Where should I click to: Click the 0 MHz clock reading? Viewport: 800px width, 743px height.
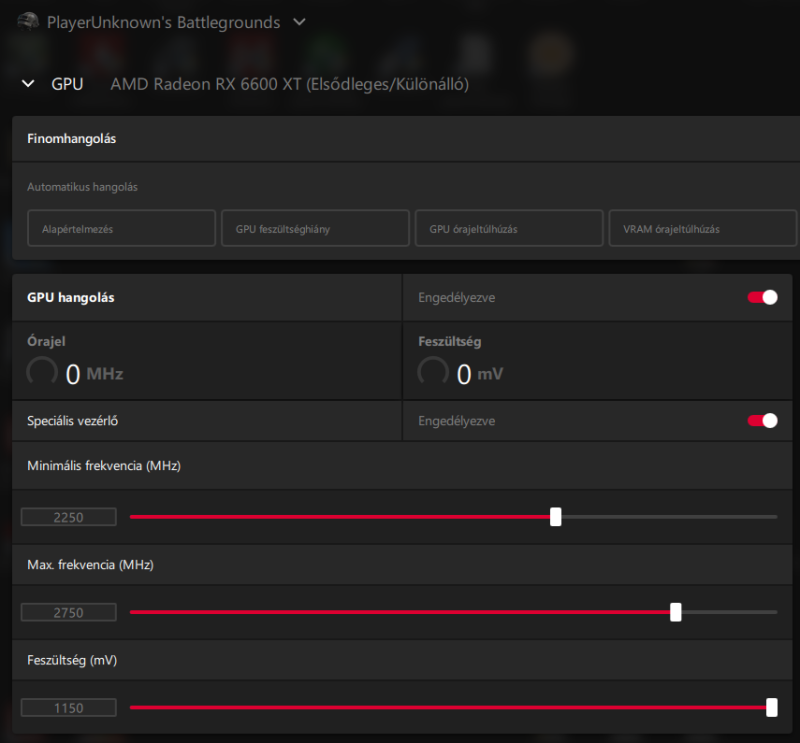tap(94, 374)
